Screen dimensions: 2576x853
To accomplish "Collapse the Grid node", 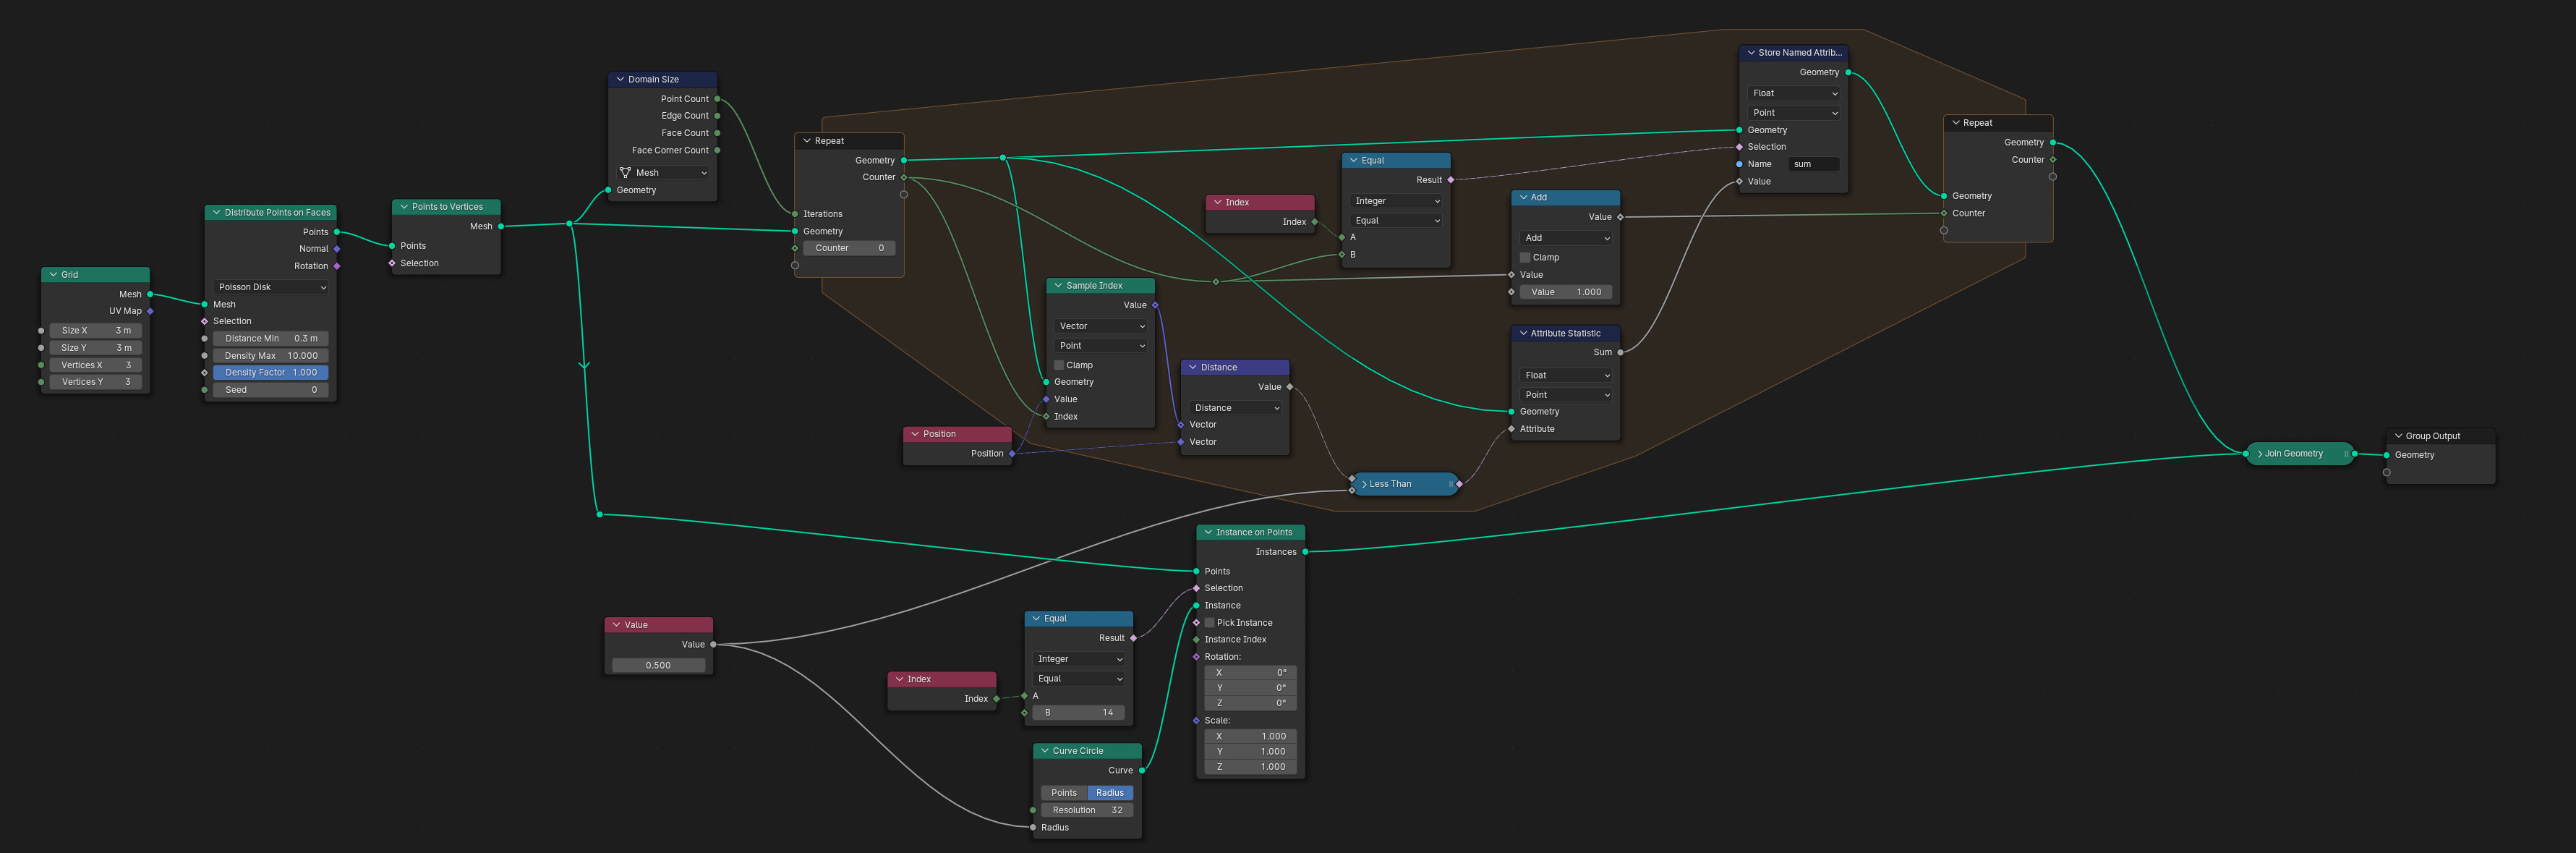I will pyautogui.click(x=54, y=275).
